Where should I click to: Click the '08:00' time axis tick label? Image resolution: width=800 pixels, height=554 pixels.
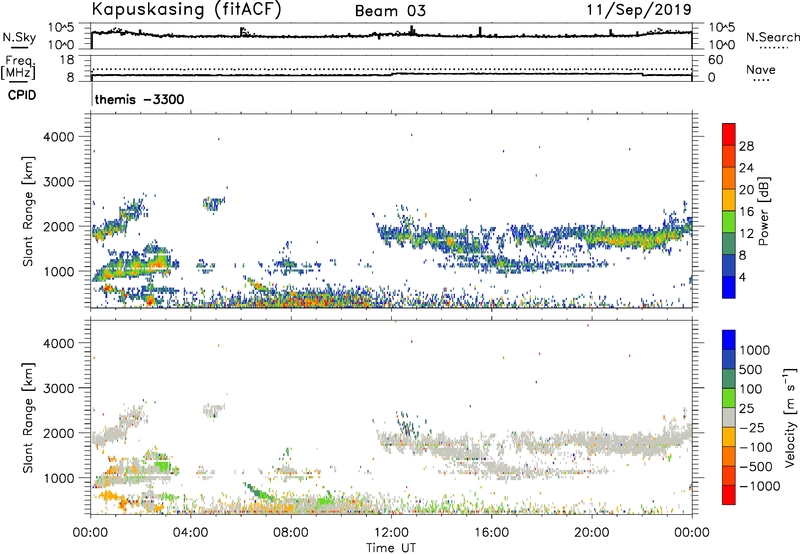pos(291,533)
